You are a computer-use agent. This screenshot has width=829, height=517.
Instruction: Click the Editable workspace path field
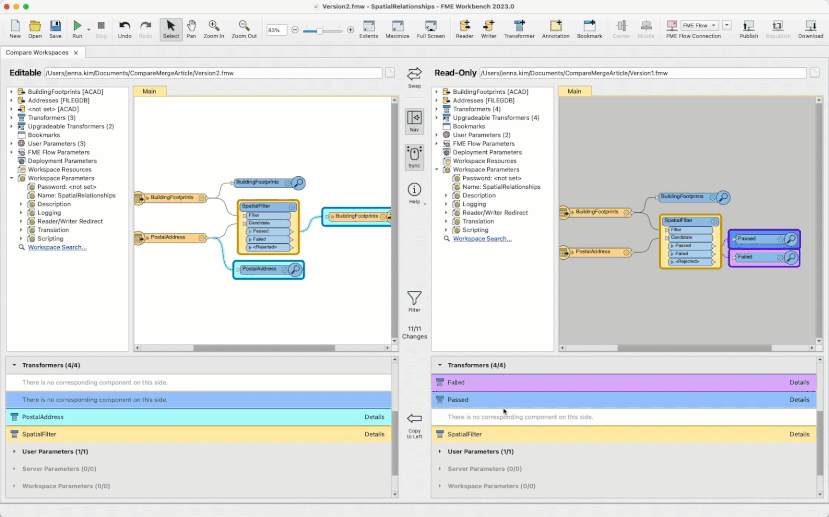tap(213, 73)
